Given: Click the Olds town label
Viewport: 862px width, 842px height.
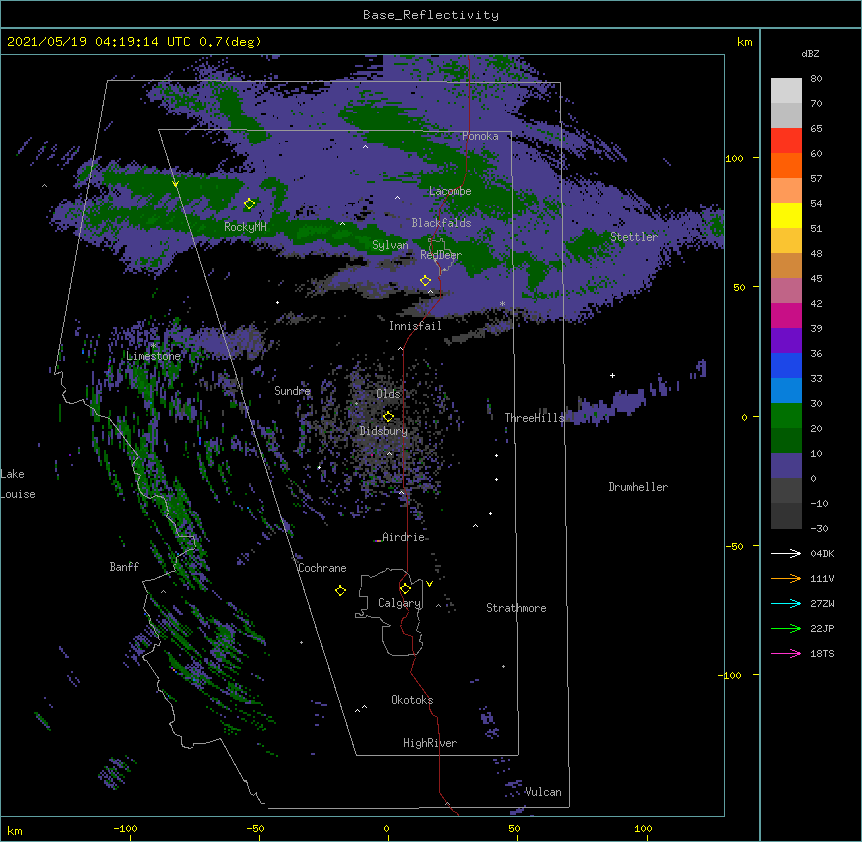Looking at the screenshot, I should 388,394.
